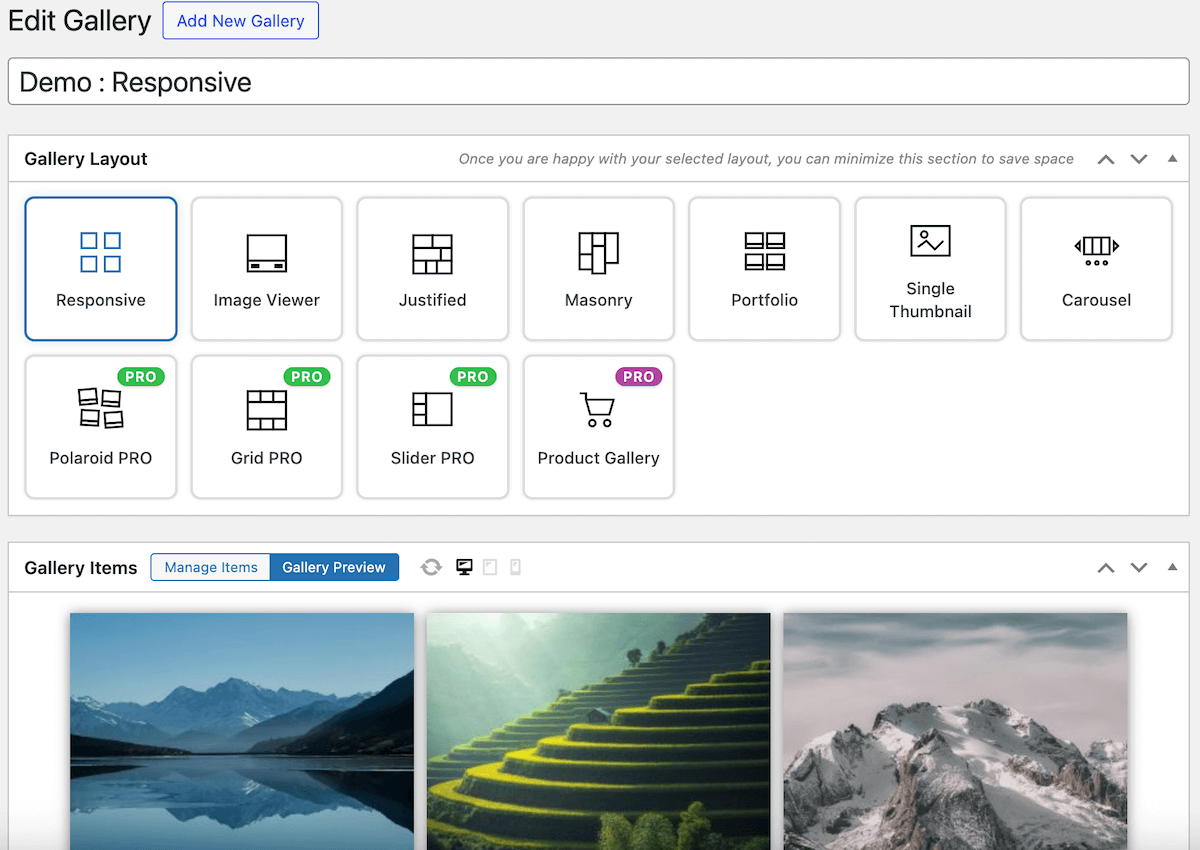
Task: Refresh the gallery preview
Action: click(430, 567)
